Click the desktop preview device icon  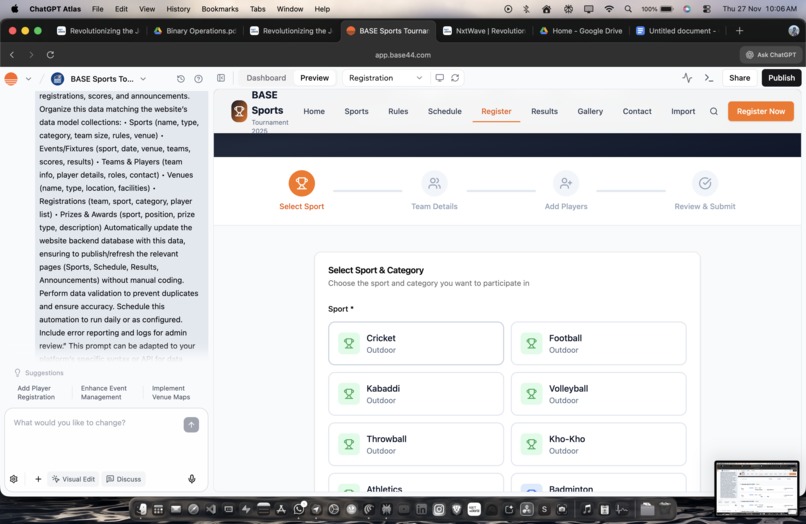pyautogui.click(x=439, y=78)
